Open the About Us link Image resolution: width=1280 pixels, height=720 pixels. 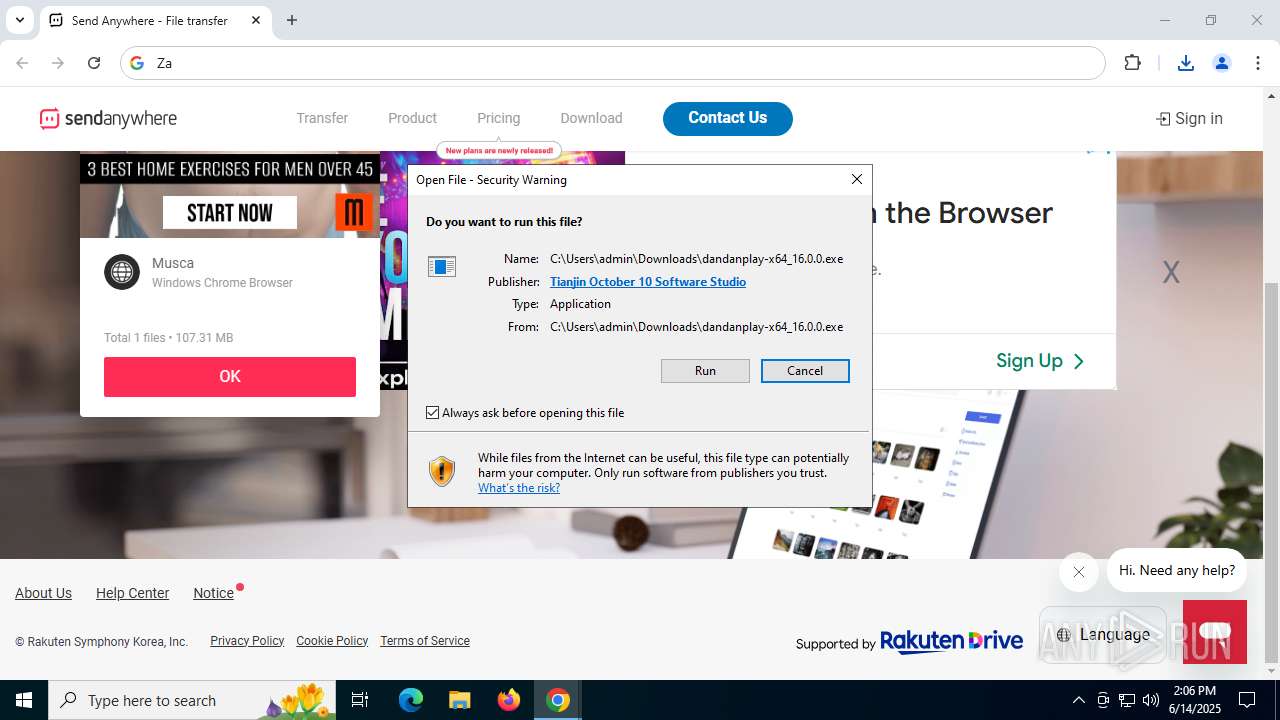43,593
